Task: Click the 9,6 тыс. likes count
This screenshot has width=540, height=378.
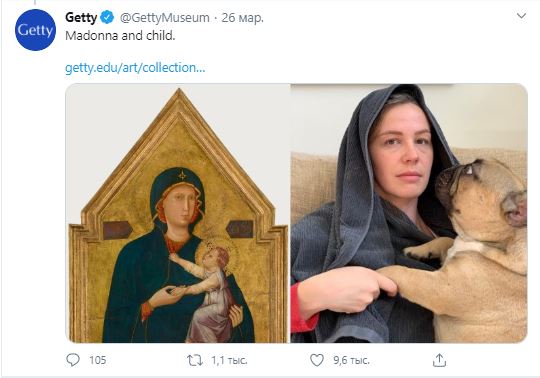Action: click(x=351, y=360)
